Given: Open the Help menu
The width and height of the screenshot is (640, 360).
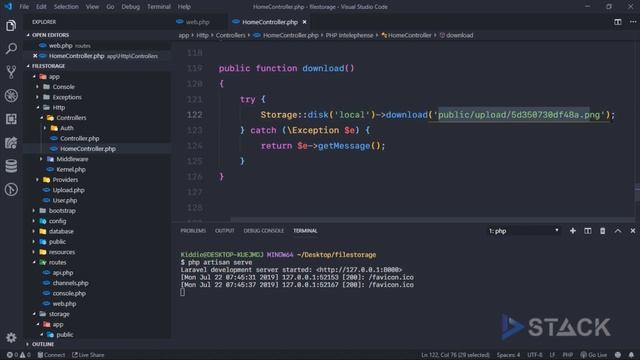Looking at the screenshot, I should click(184, 7).
